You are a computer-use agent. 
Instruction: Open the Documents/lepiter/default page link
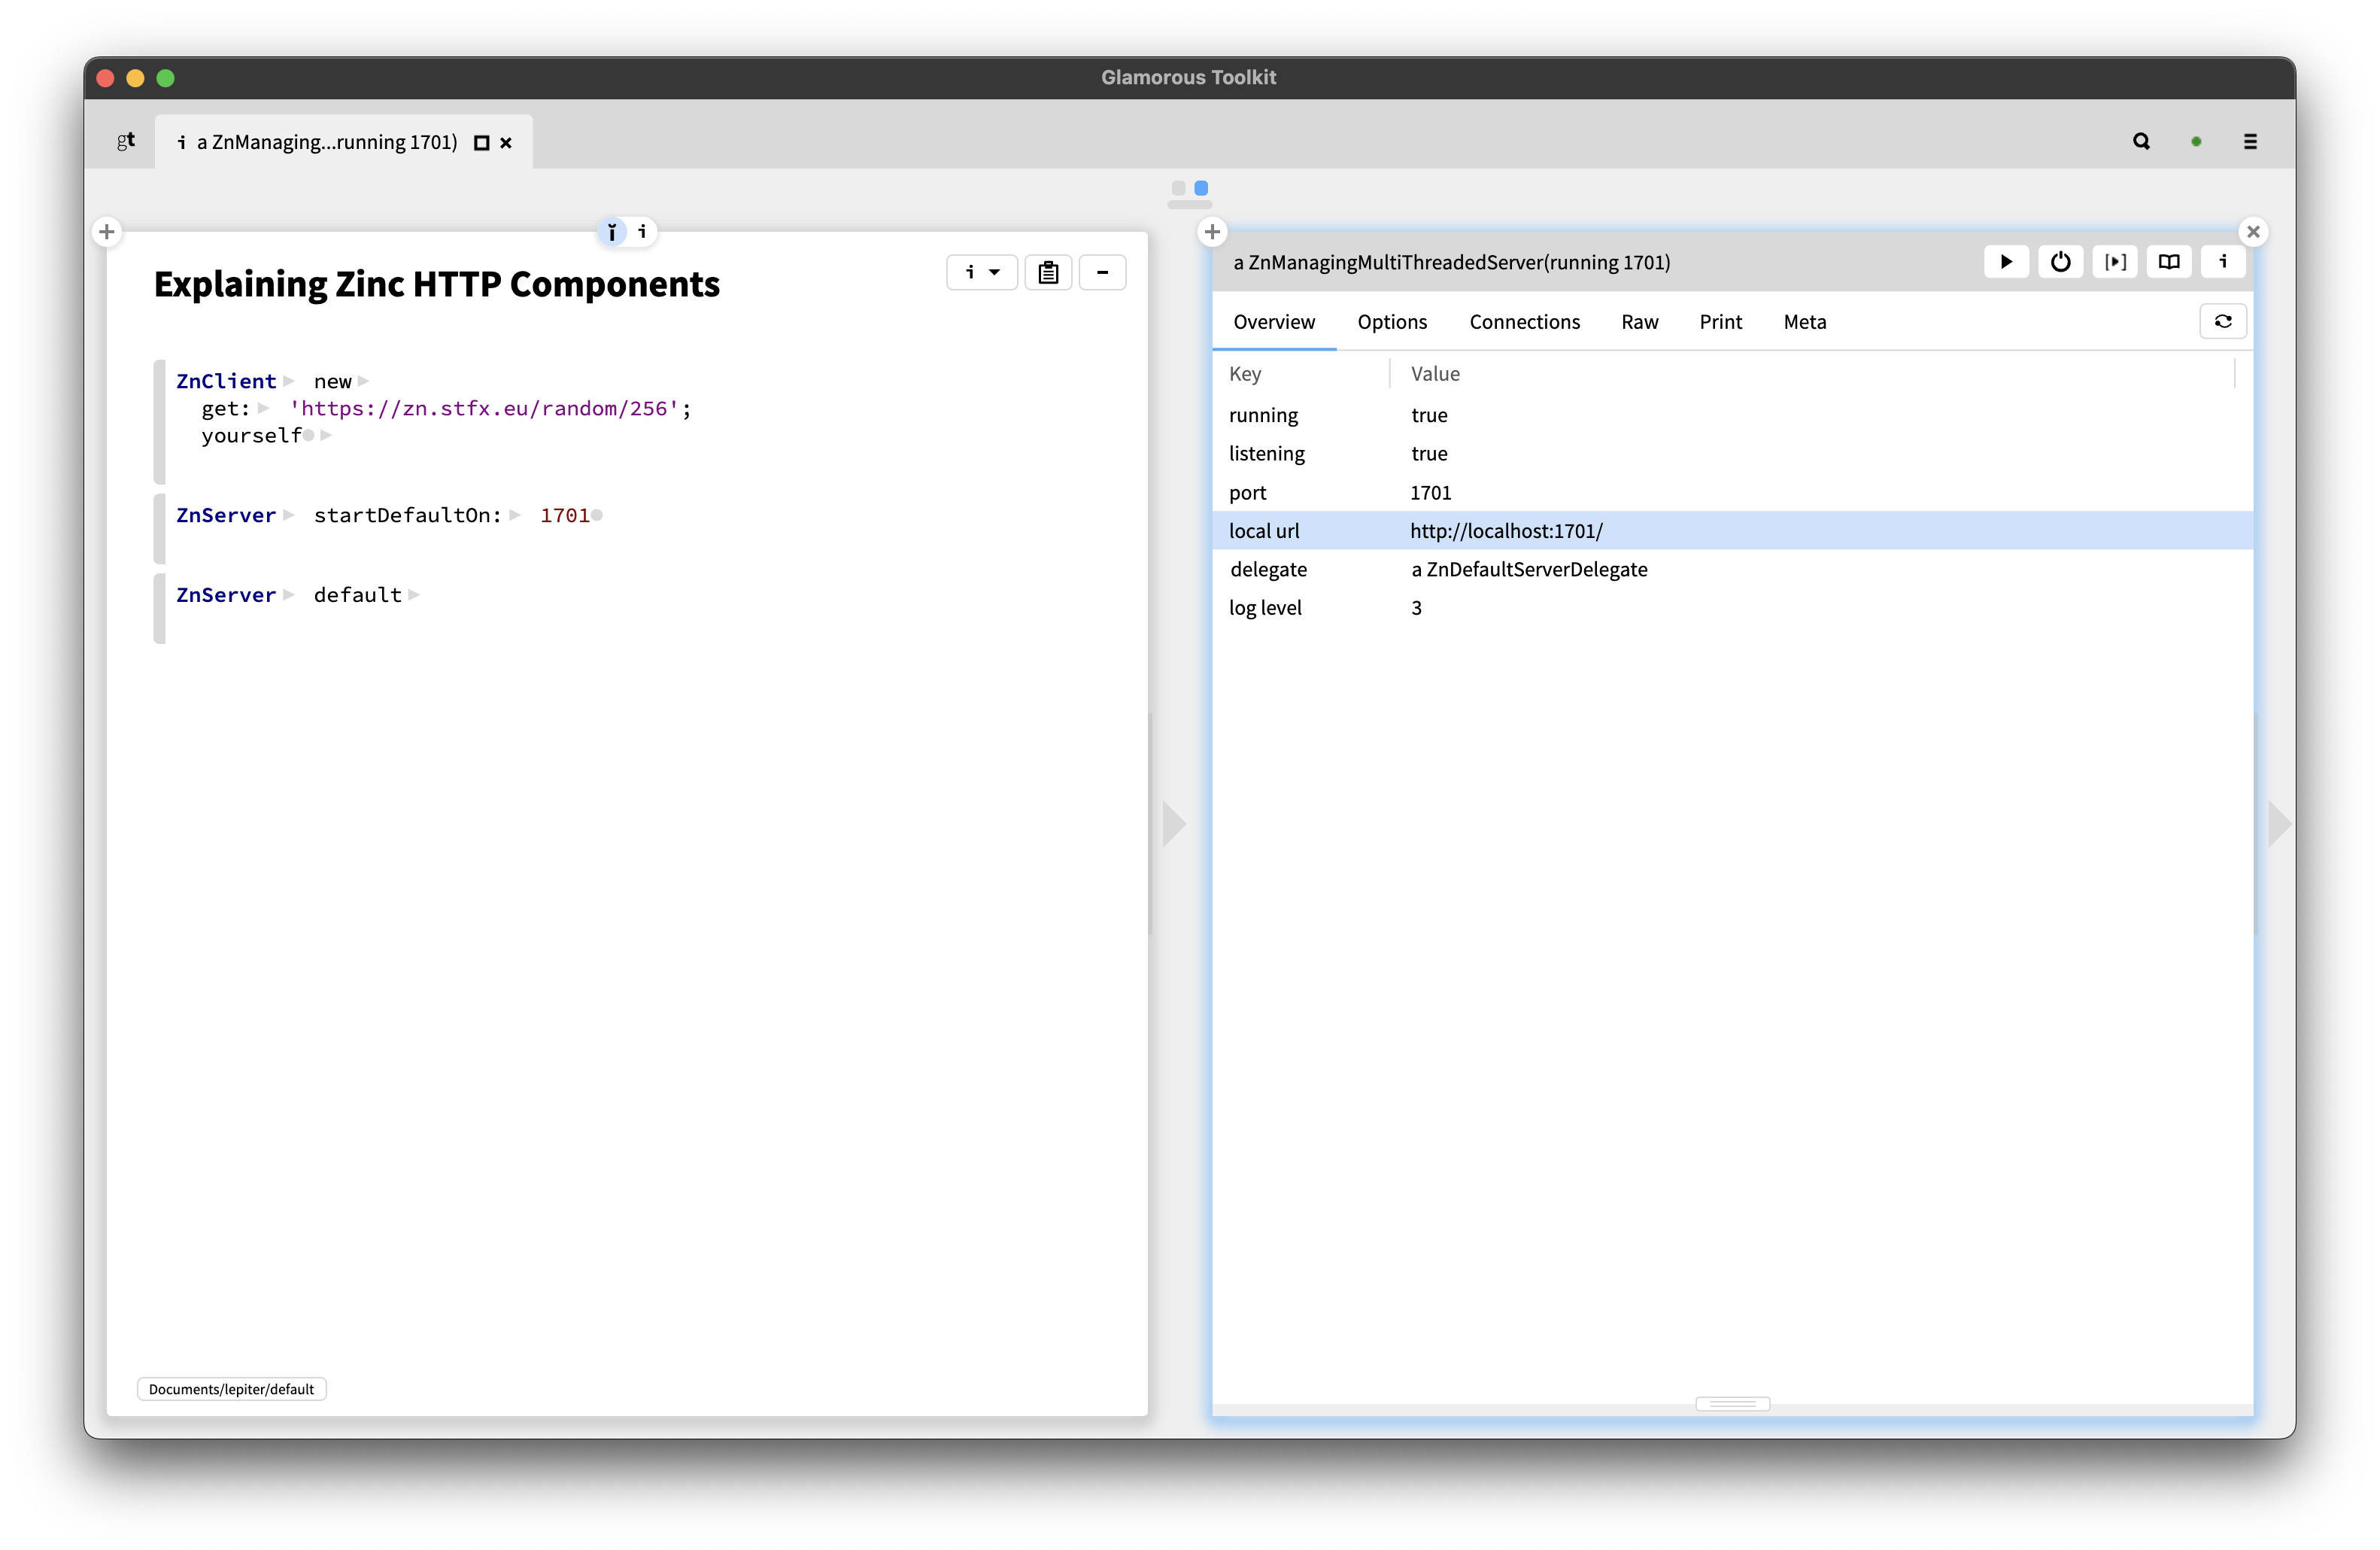tap(231, 1389)
